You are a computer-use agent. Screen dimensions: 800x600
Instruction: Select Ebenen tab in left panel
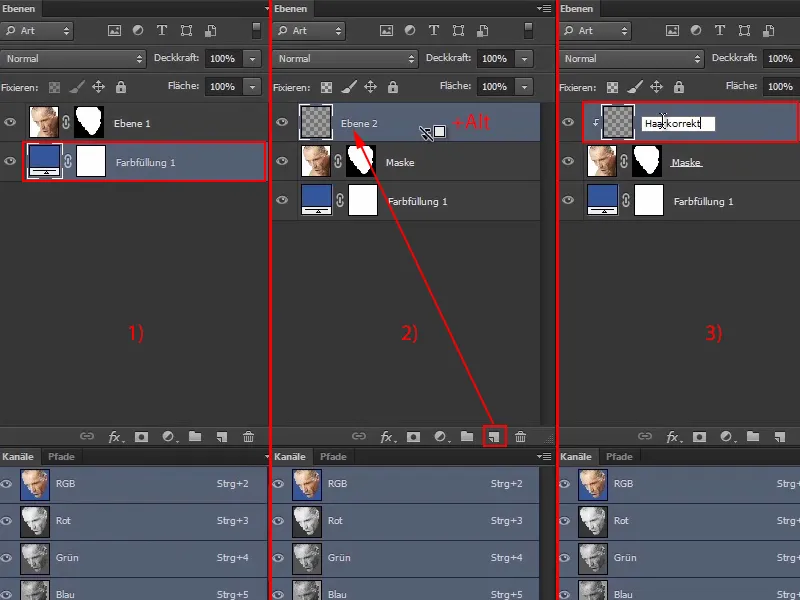(x=19, y=9)
